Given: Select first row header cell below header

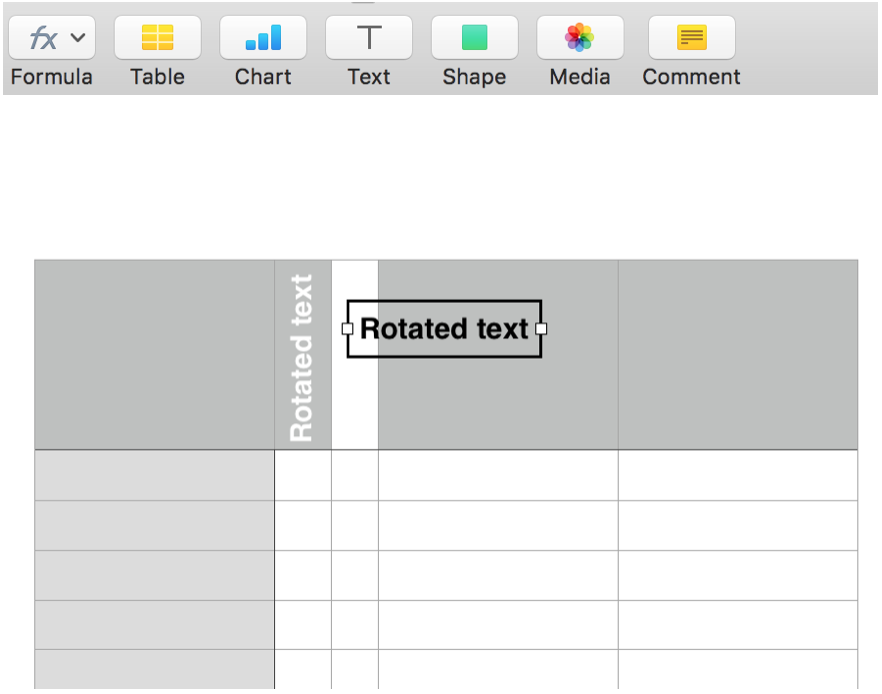Looking at the screenshot, I should (x=154, y=475).
